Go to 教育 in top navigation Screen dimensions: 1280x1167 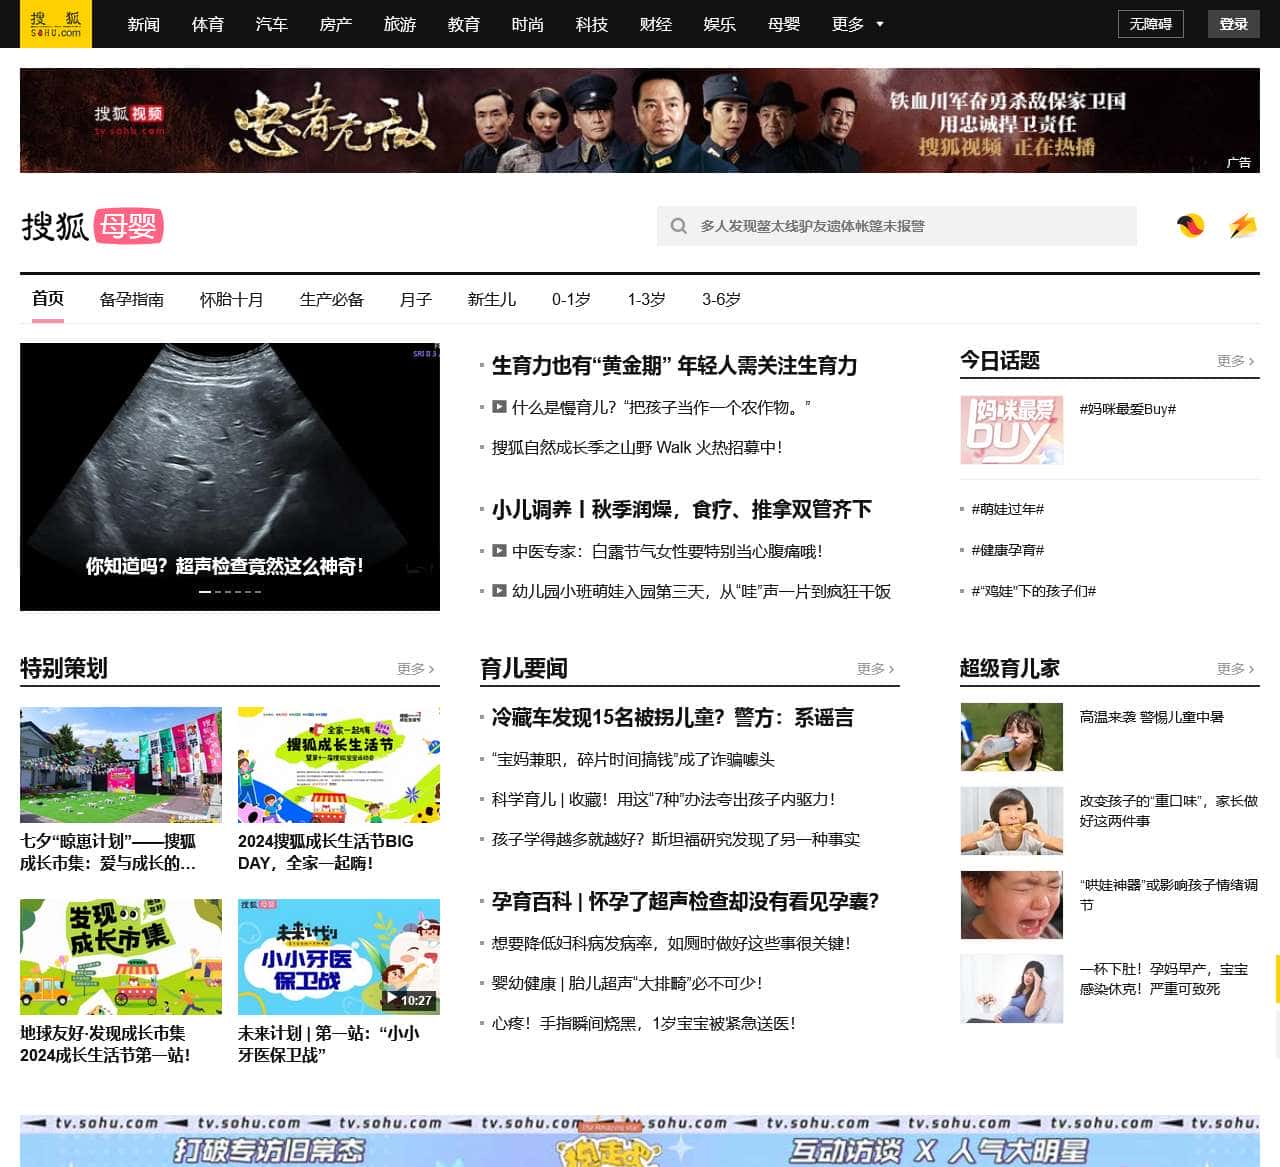click(464, 24)
